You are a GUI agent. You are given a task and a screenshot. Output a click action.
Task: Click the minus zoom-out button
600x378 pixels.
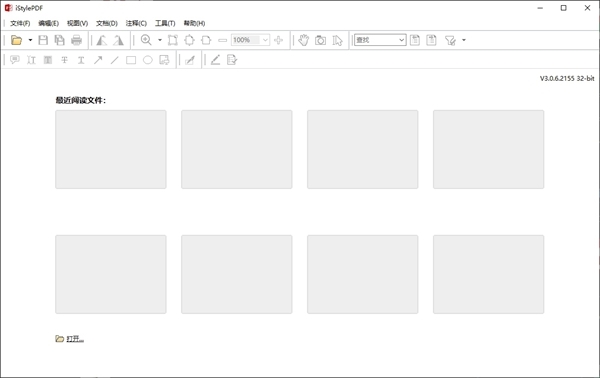click(222, 40)
